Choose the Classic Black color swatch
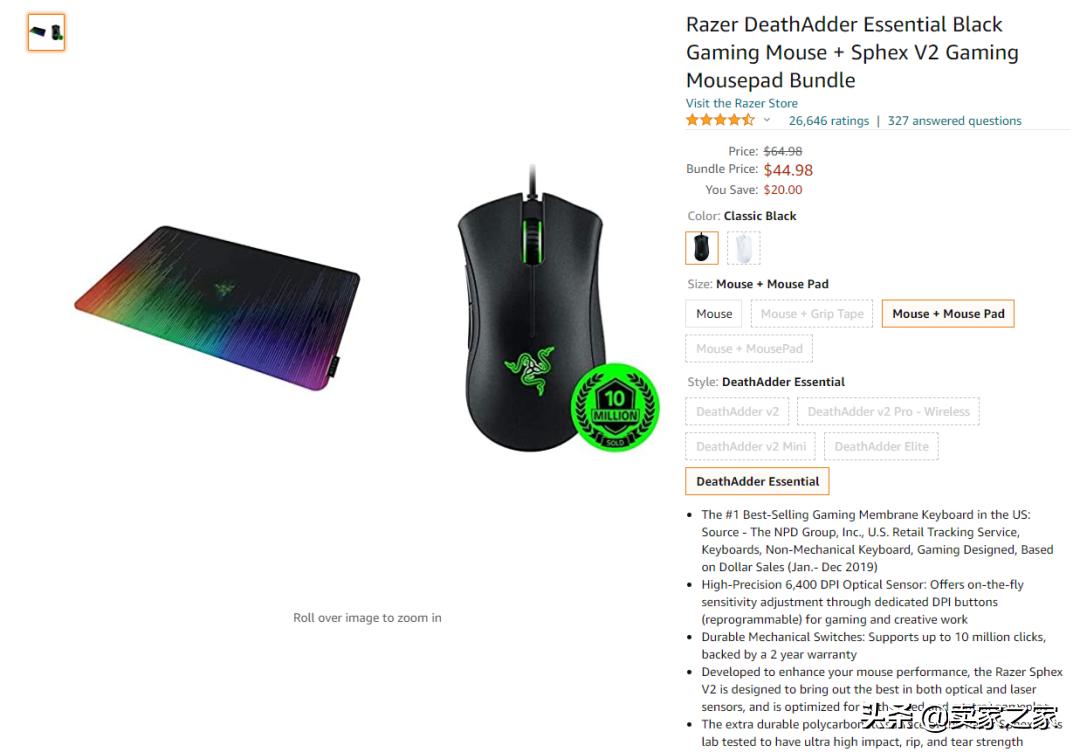 (x=702, y=247)
